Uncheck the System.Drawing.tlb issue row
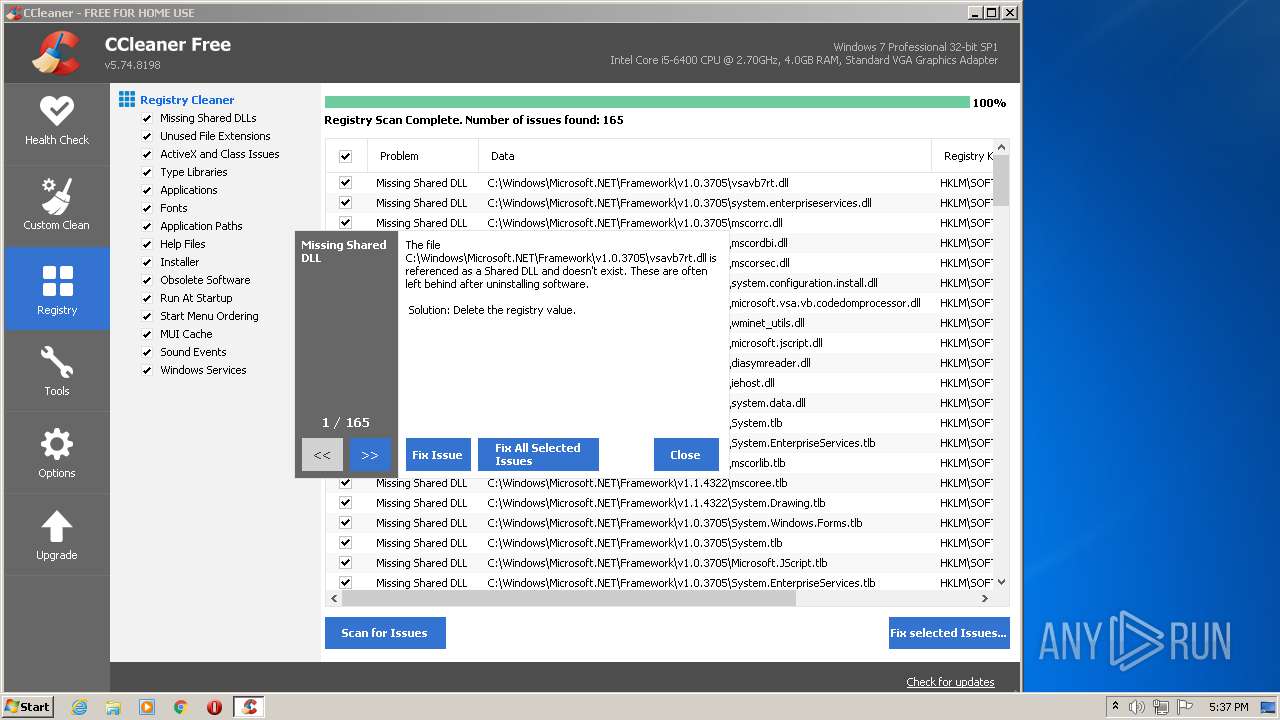Image resolution: width=1280 pixels, height=720 pixels. coord(345,503)
